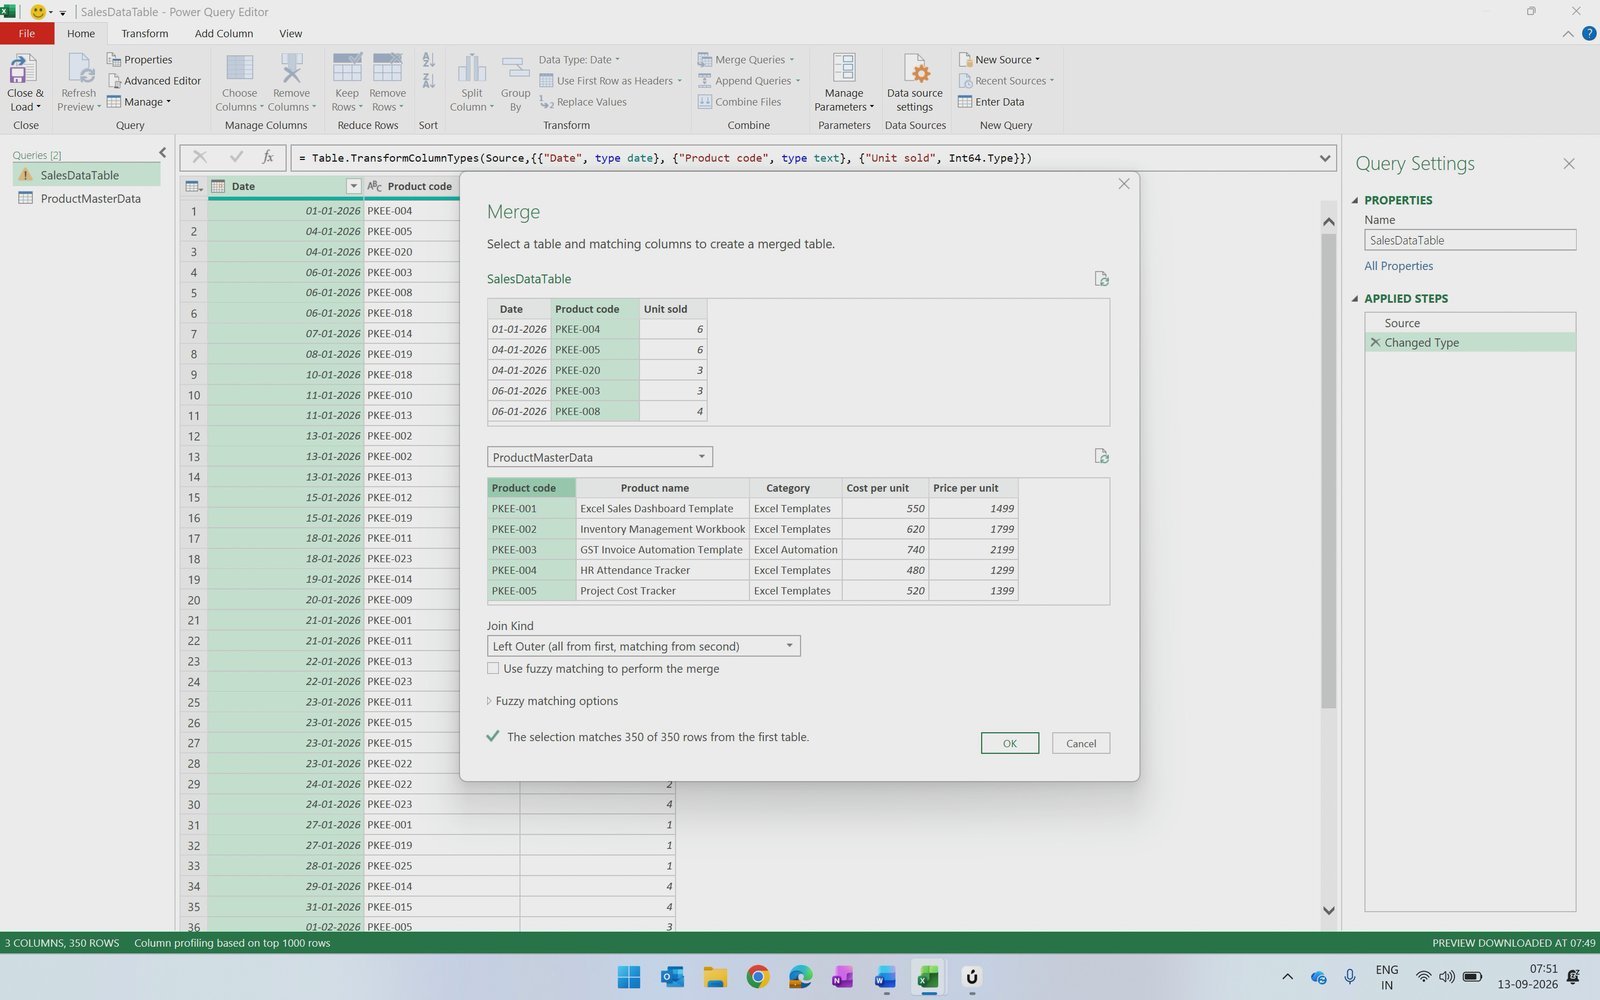Sort ascending with the A-Z icon

click(428, 60)
